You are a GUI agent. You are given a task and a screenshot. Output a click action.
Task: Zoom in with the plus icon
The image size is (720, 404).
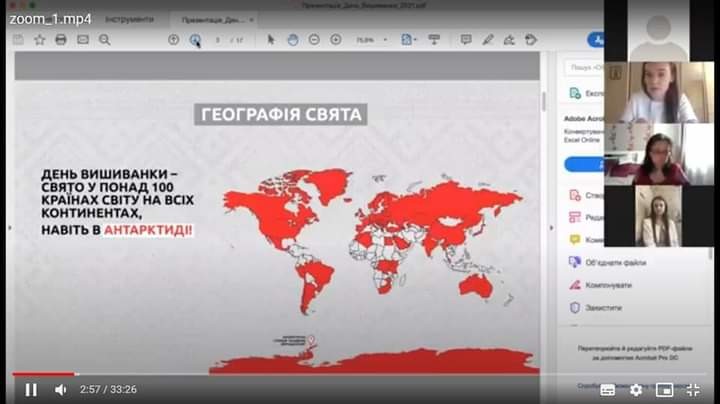coord(336,39)
